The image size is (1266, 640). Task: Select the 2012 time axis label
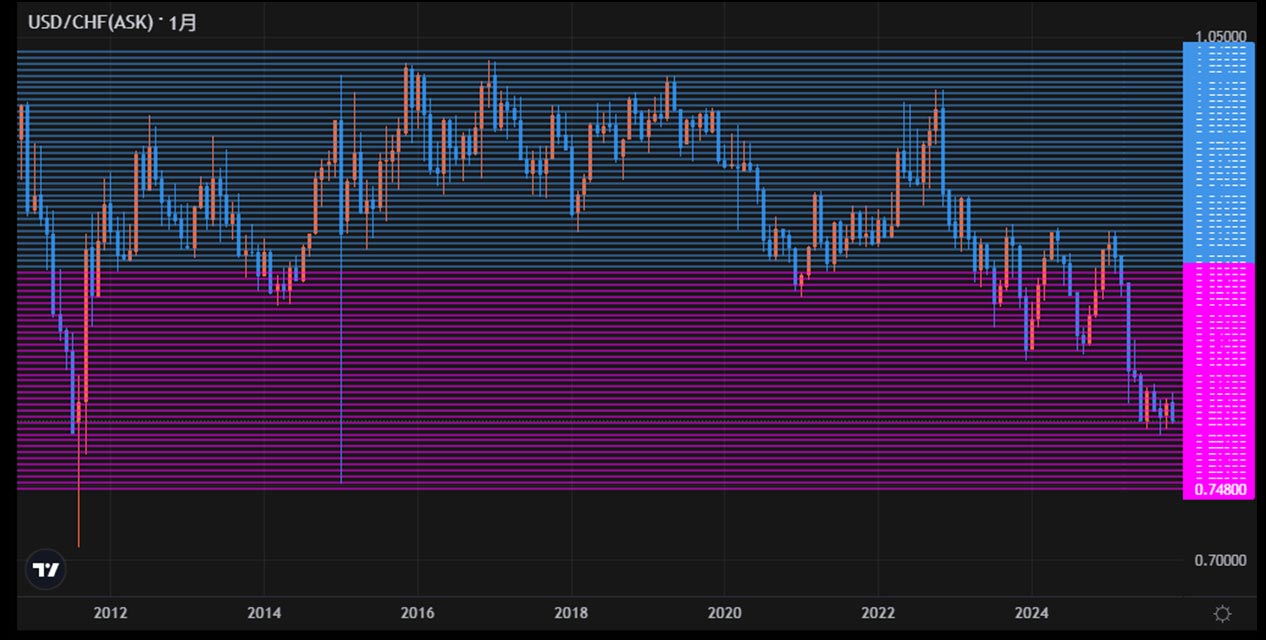pos(110,612)
